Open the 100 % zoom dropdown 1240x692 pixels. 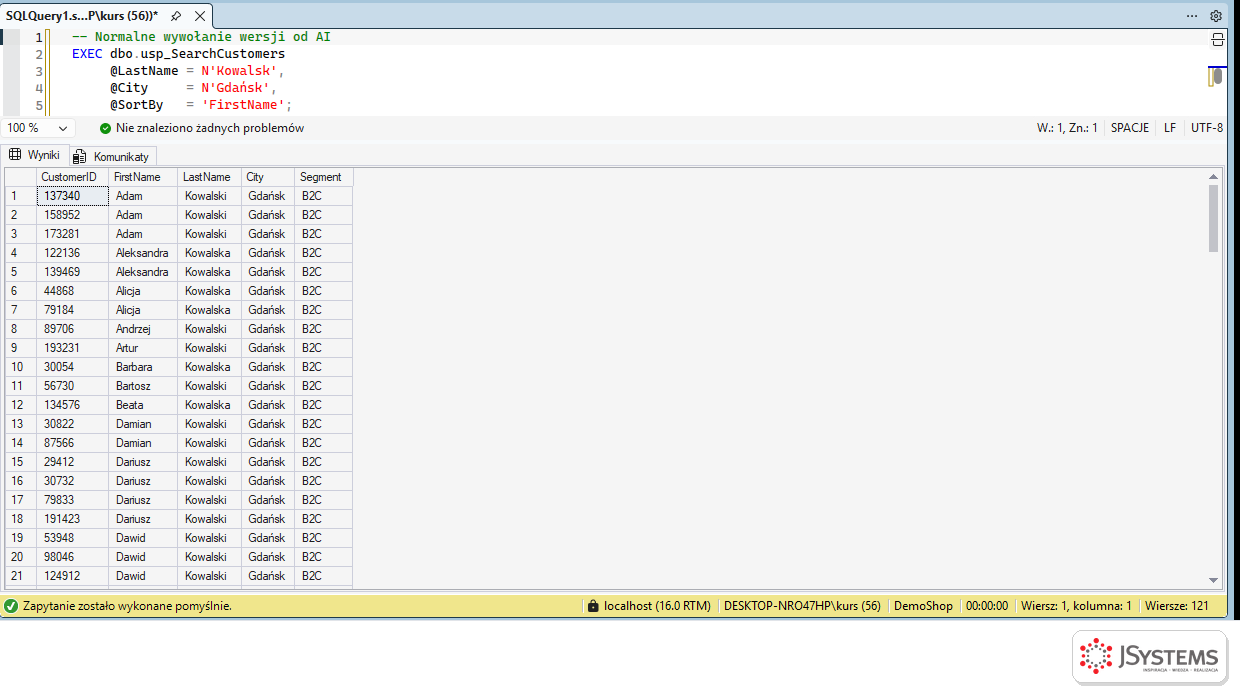click(x=38, y=128)
